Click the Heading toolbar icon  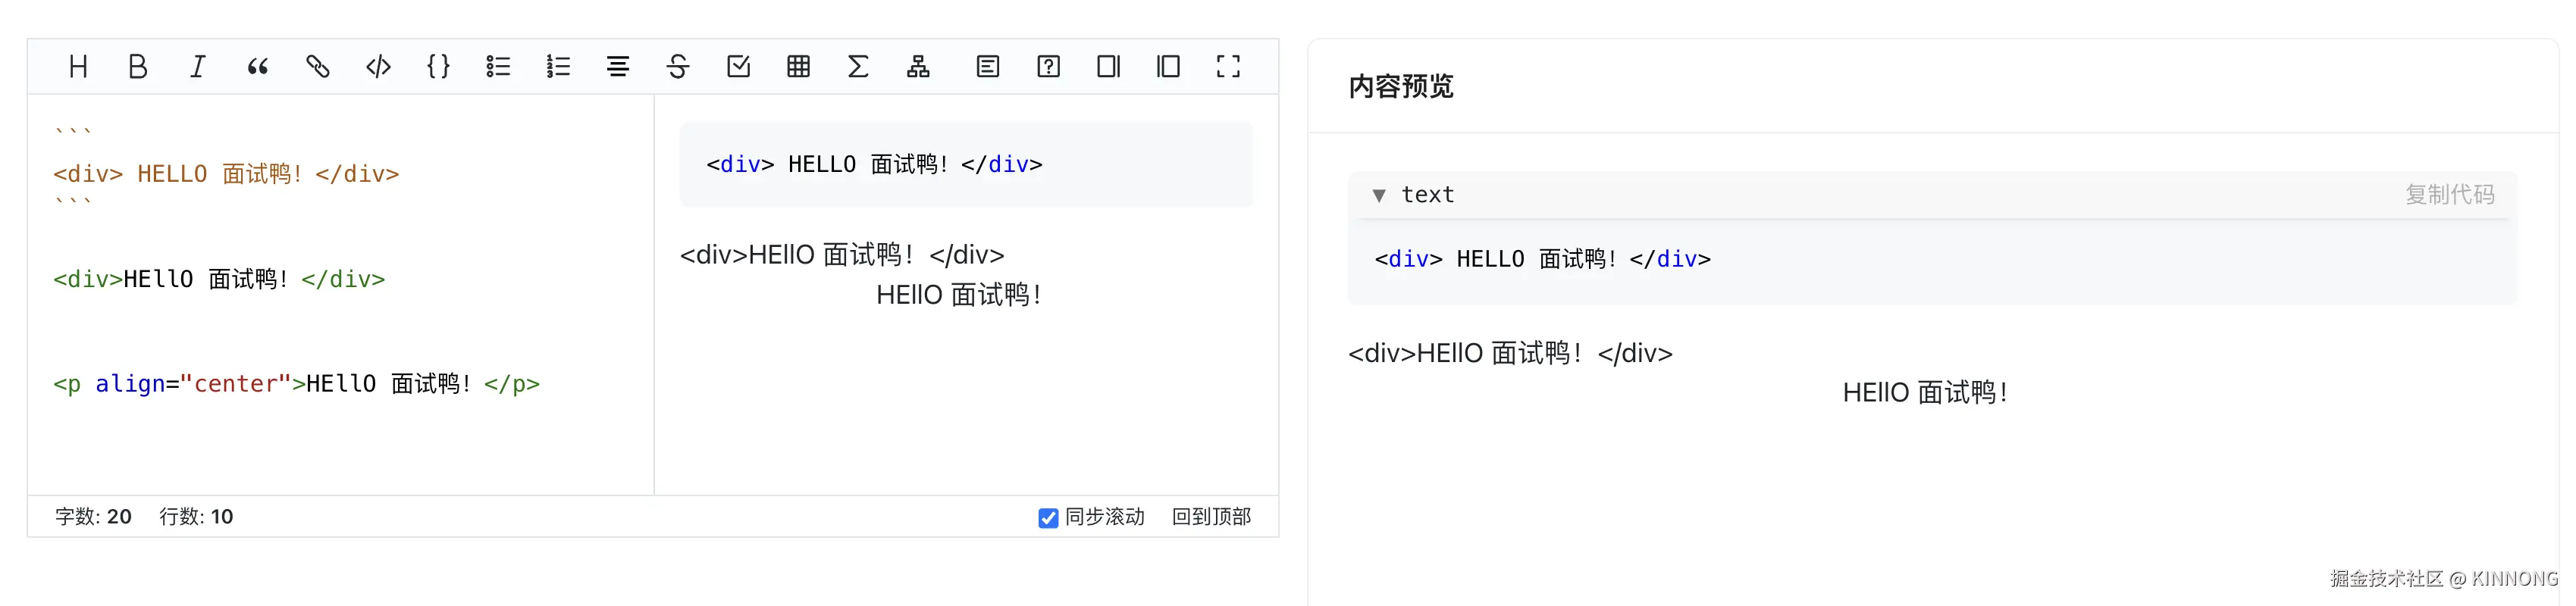(78, 67)
